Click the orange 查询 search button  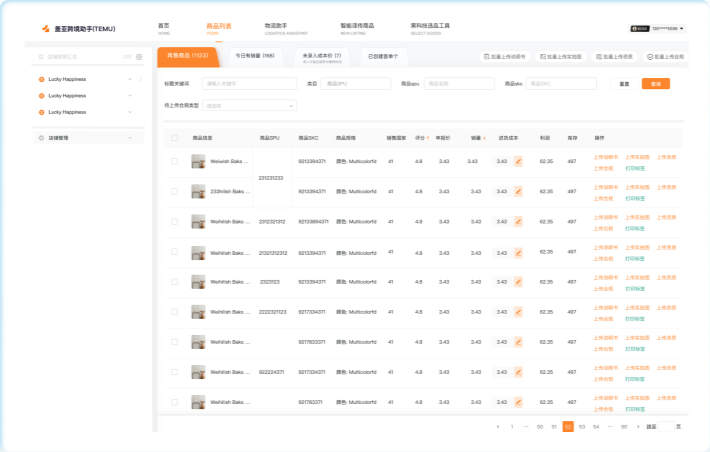[655, 84]
